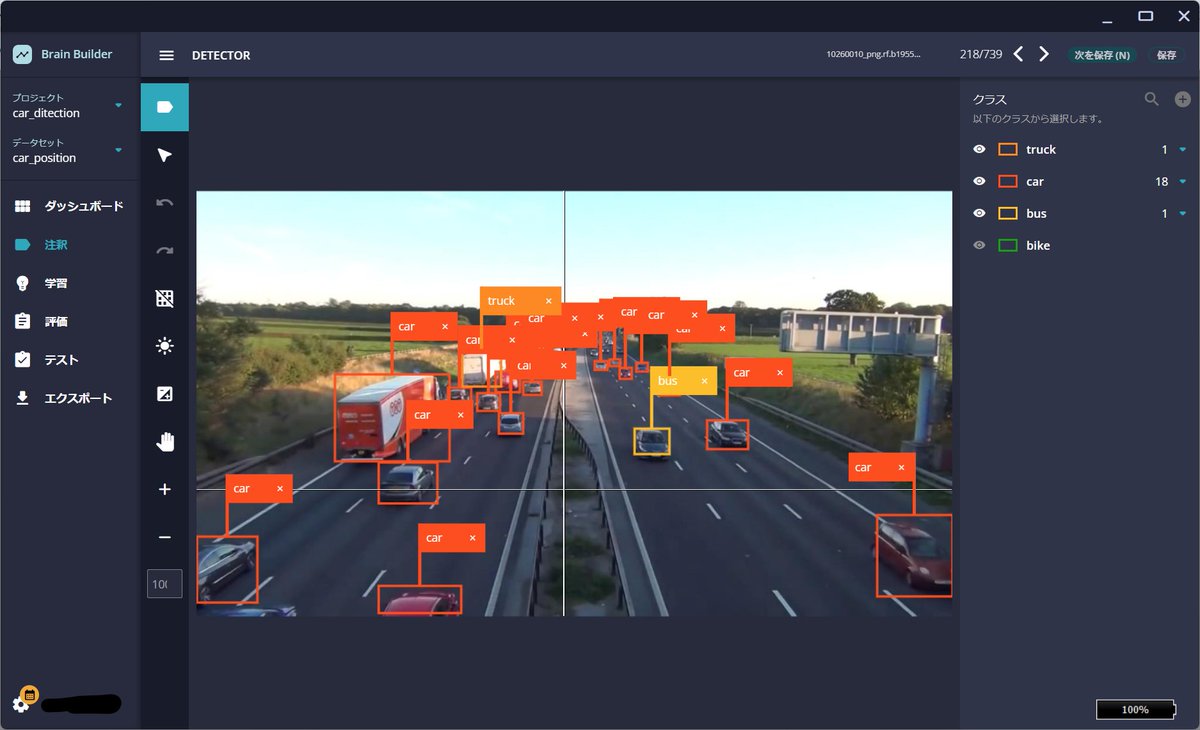Screen dimensions: 1200x730
Task: Select the truck class name in the list
Action: point(1041,149)
